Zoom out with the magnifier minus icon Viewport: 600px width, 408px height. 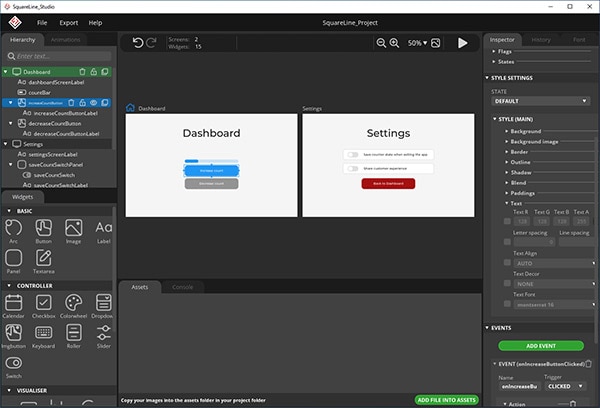(x=381, y=43)
